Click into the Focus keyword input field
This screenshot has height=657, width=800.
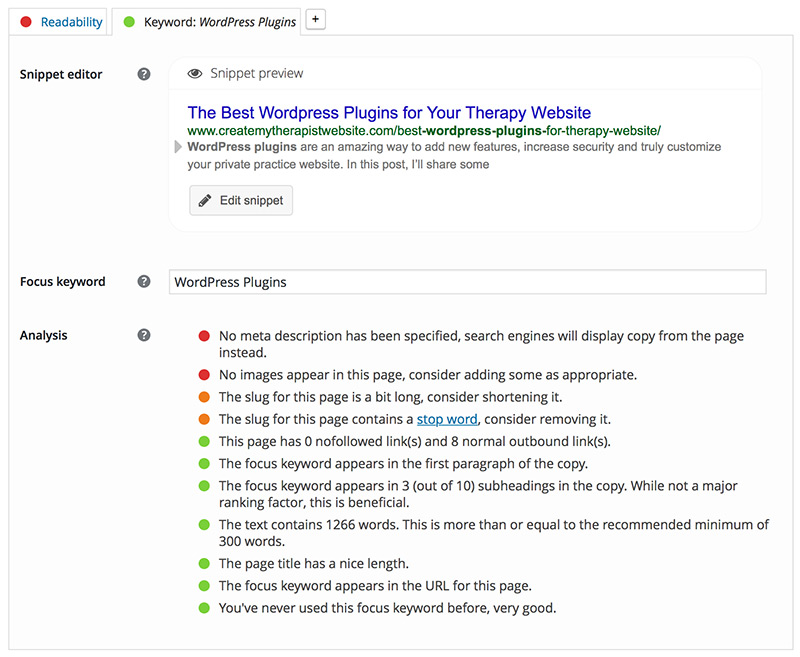click(x=467, y=282)
